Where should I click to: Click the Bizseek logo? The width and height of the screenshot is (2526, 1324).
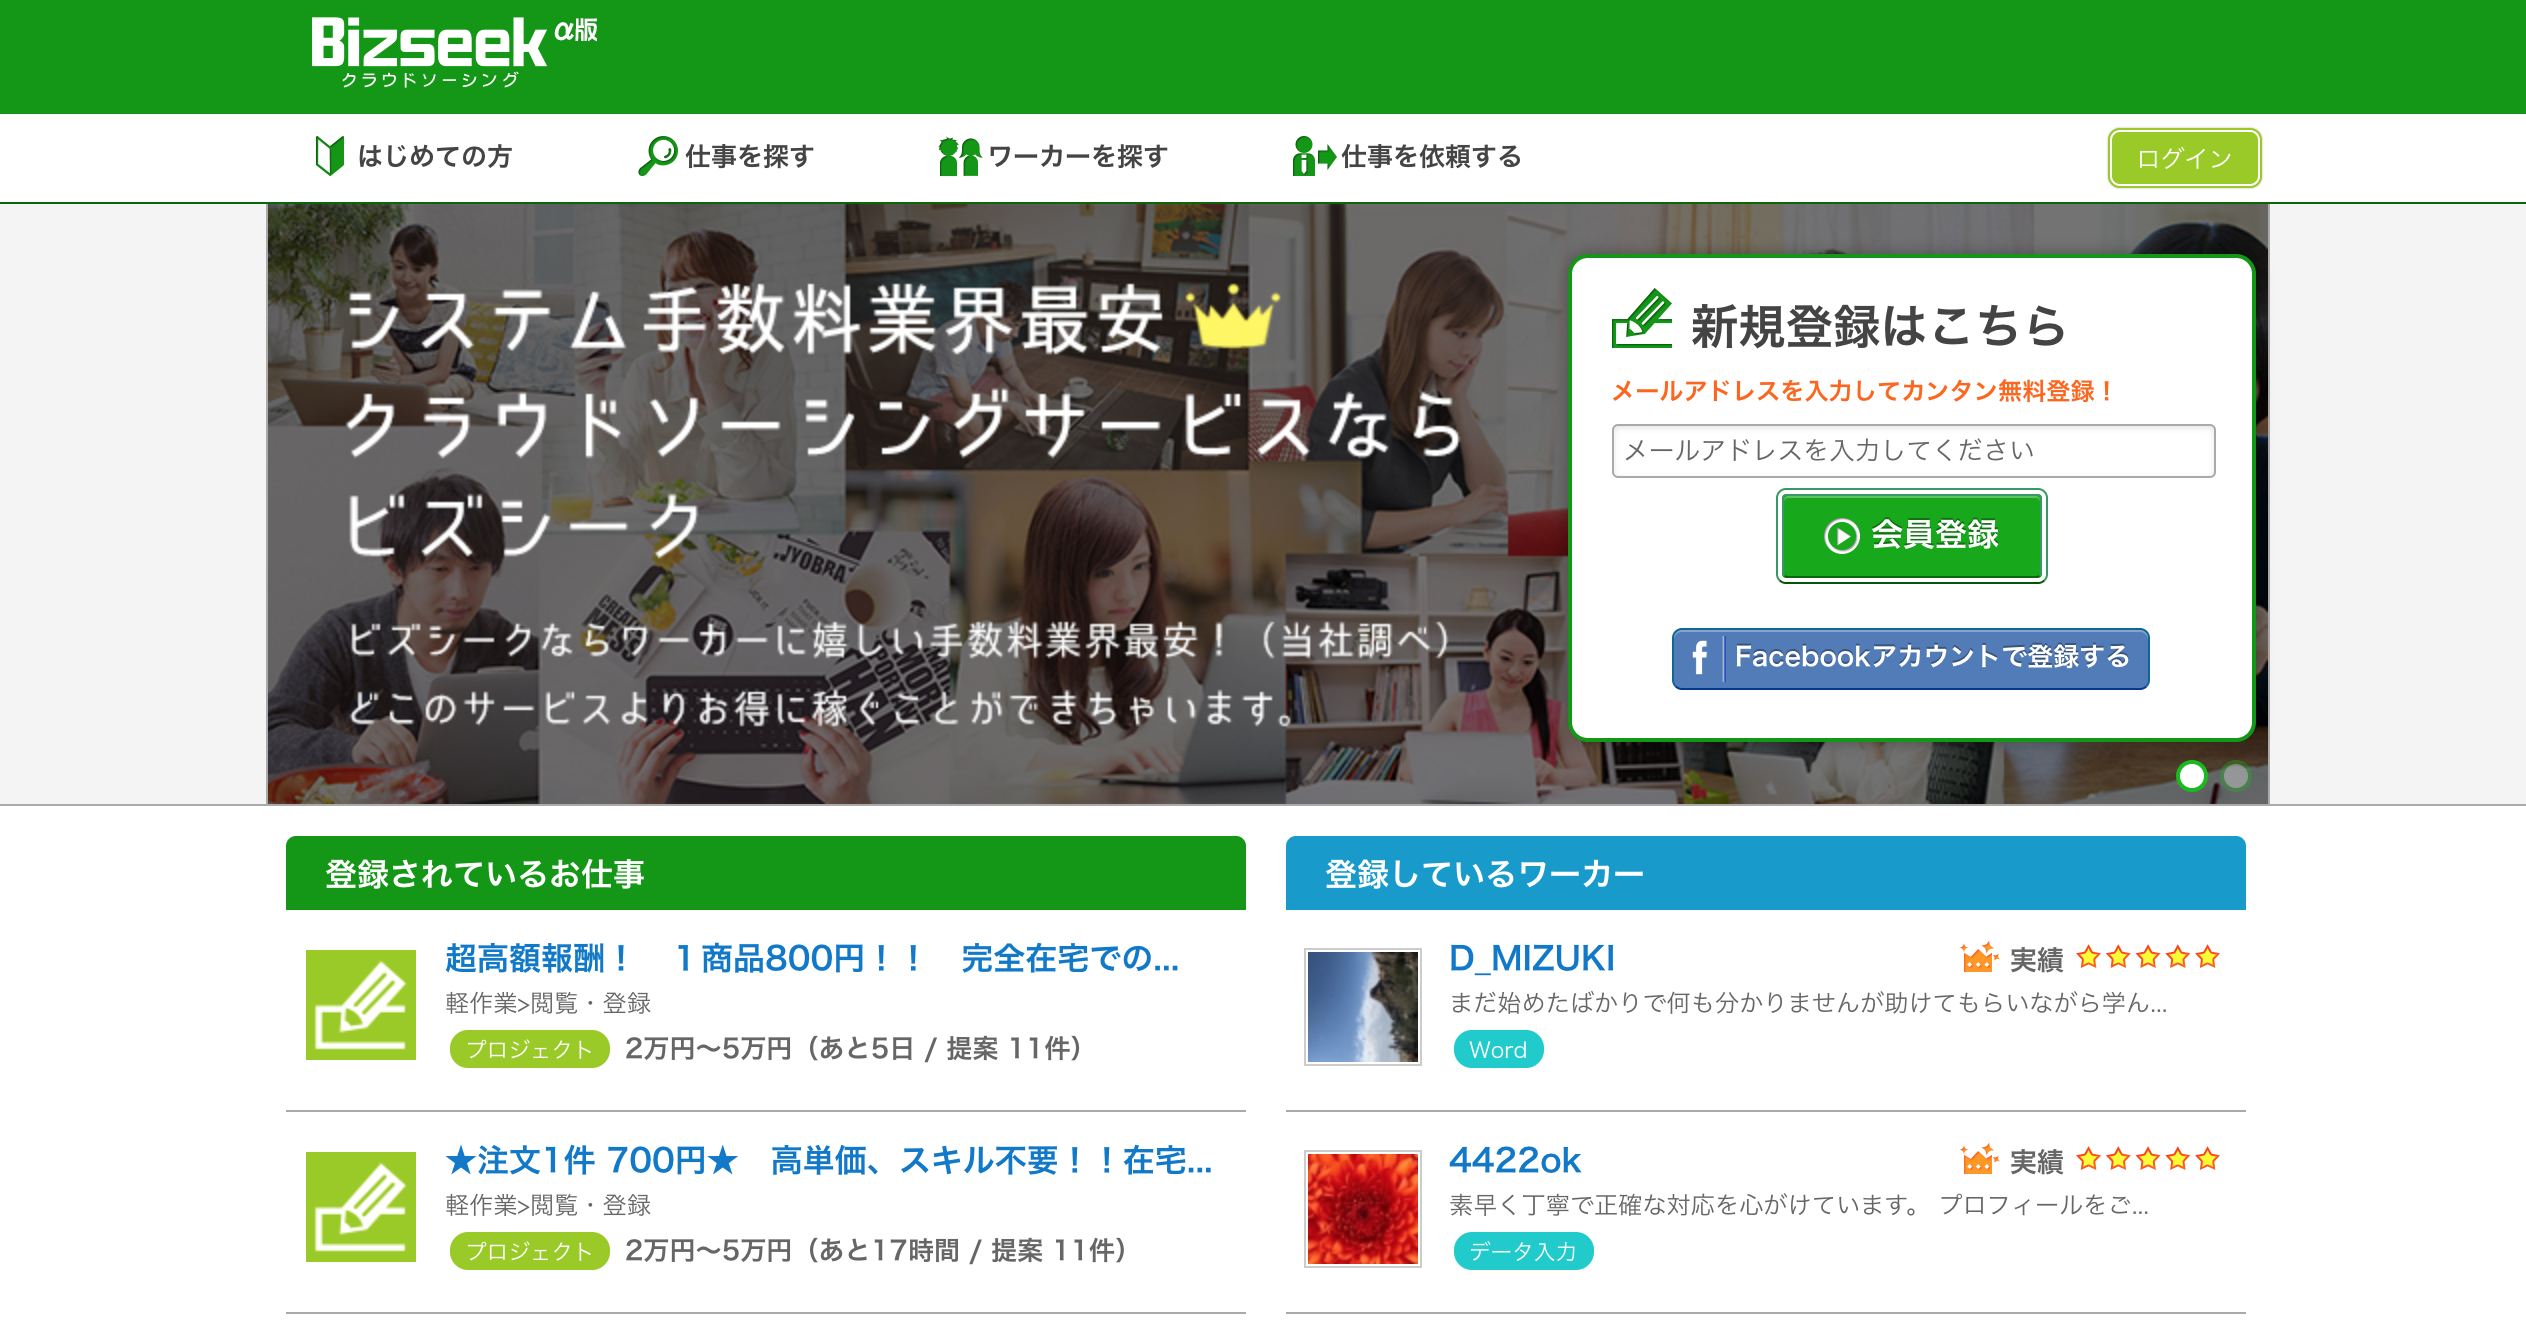453,53
